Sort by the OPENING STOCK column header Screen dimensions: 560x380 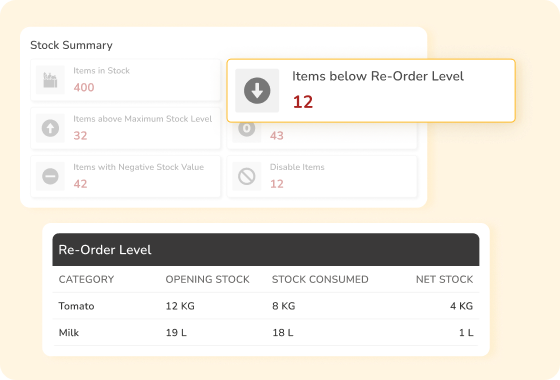coord(208,279)
